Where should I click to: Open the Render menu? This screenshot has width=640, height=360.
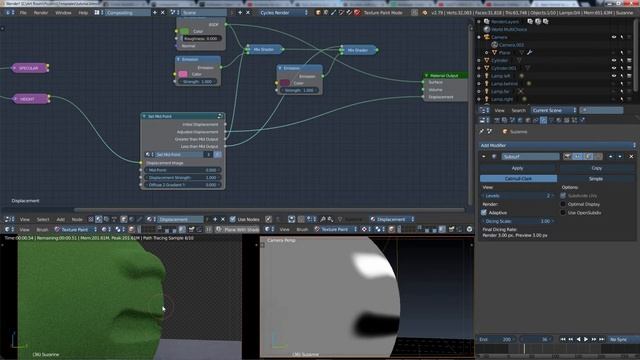coord(41,13)
